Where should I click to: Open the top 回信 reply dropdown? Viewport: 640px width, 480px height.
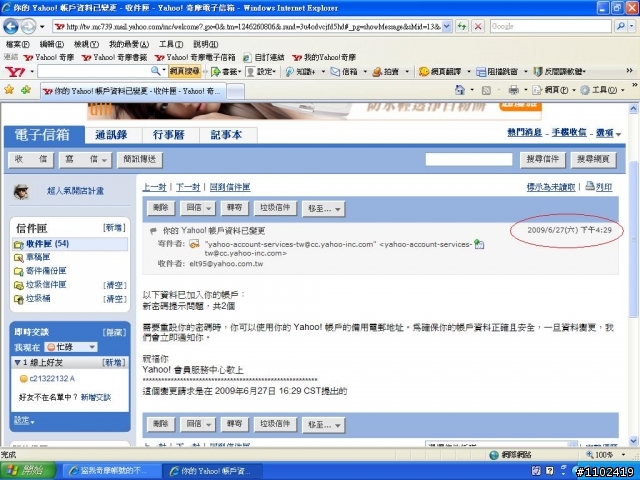click(x=209, y=209)
